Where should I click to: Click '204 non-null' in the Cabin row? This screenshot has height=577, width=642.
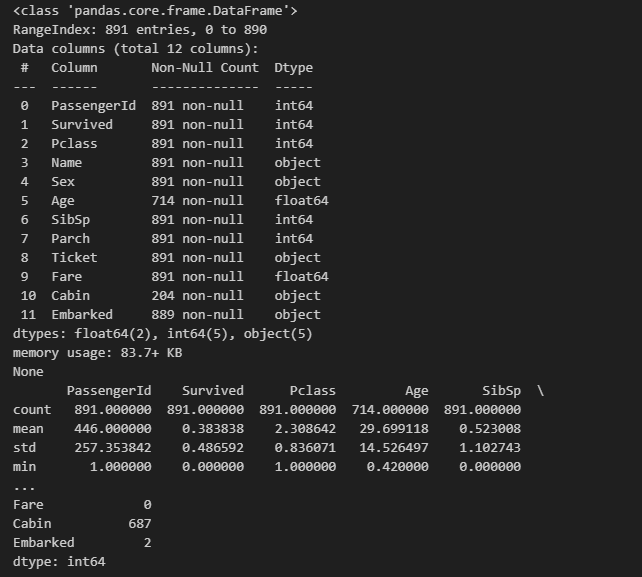[x=197, y=296]
